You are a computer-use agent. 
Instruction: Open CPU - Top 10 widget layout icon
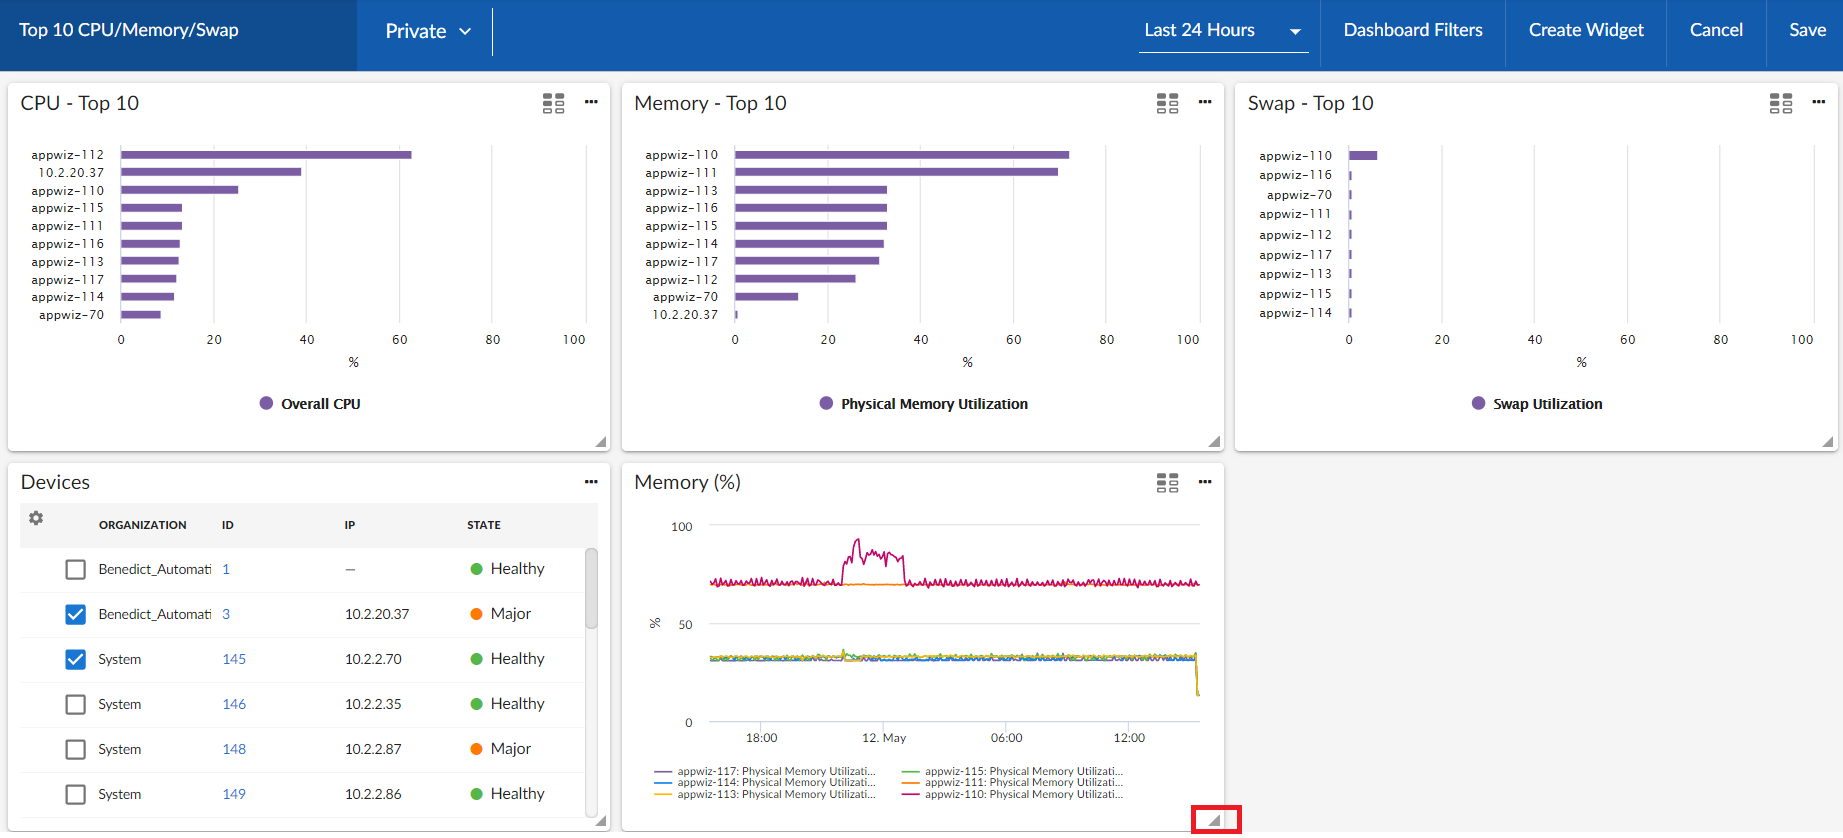(x=553, y=103)
